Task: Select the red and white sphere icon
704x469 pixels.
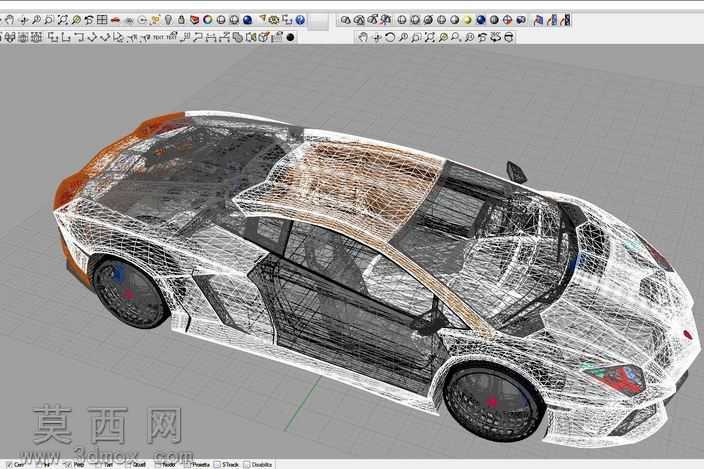Action: click(507, 20)
